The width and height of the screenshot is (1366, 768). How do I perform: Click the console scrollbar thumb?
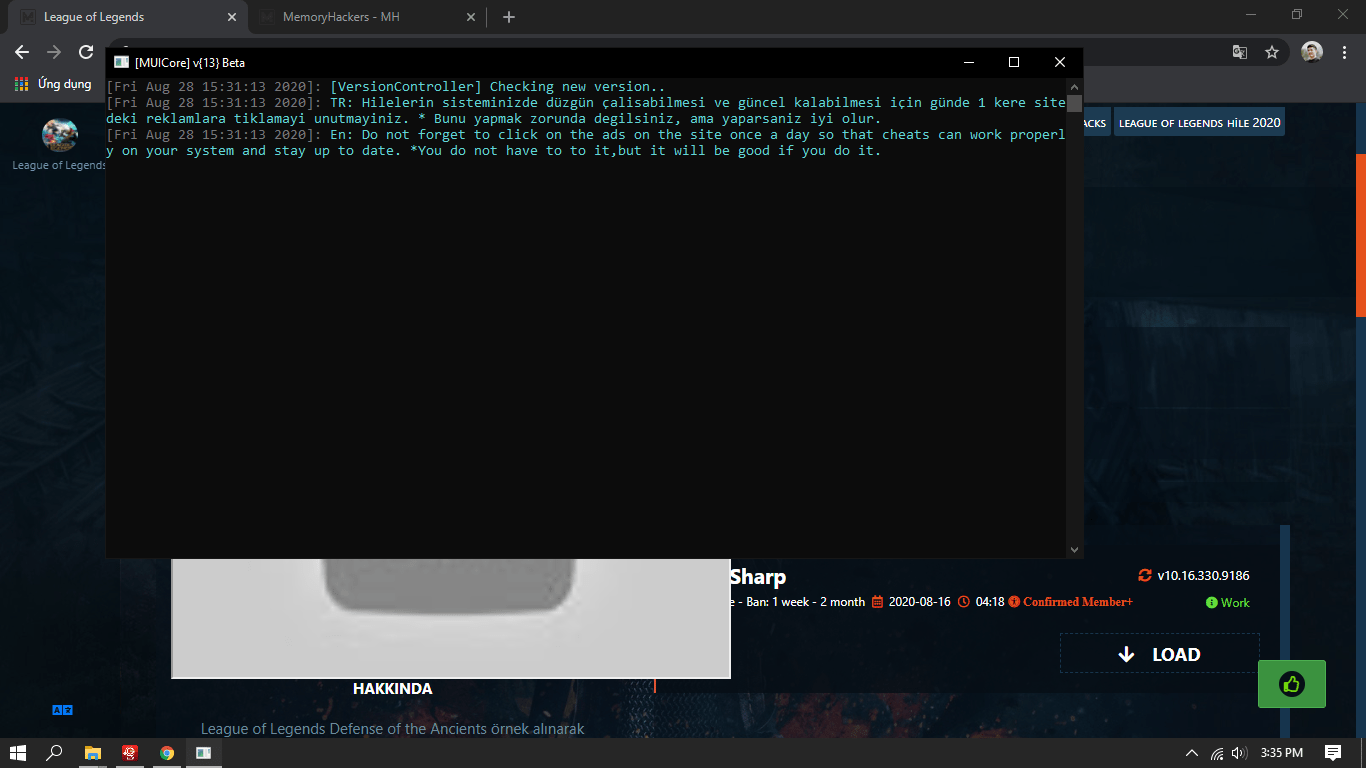point(1074,103)
